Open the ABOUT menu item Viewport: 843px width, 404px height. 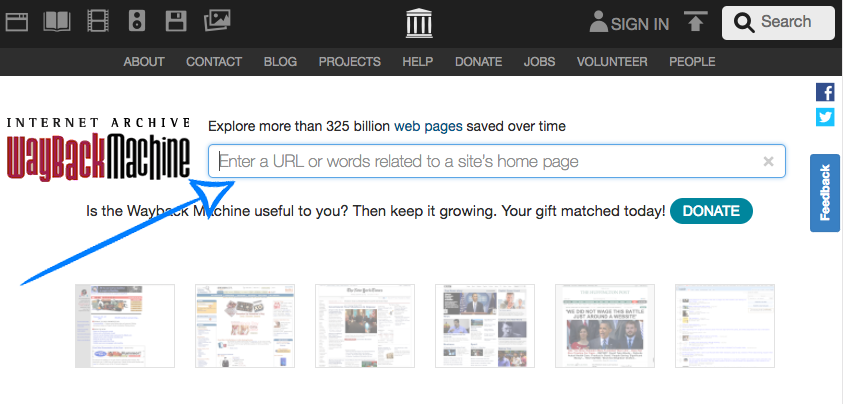144,62
